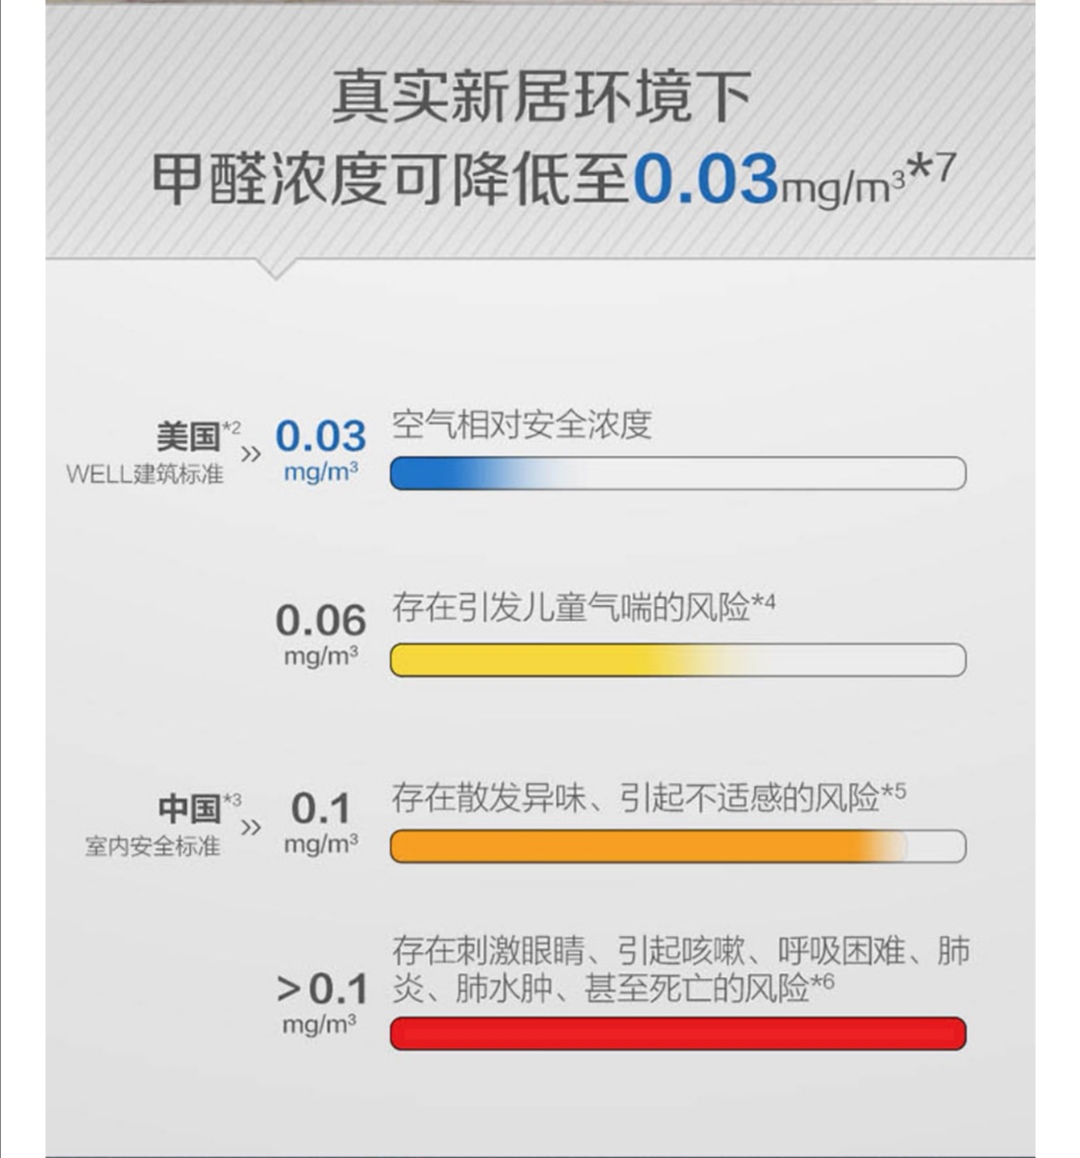Click the red >0.1 danger bar
This screenshot has width=1080, height=1158.
(x=677, y=1032)
